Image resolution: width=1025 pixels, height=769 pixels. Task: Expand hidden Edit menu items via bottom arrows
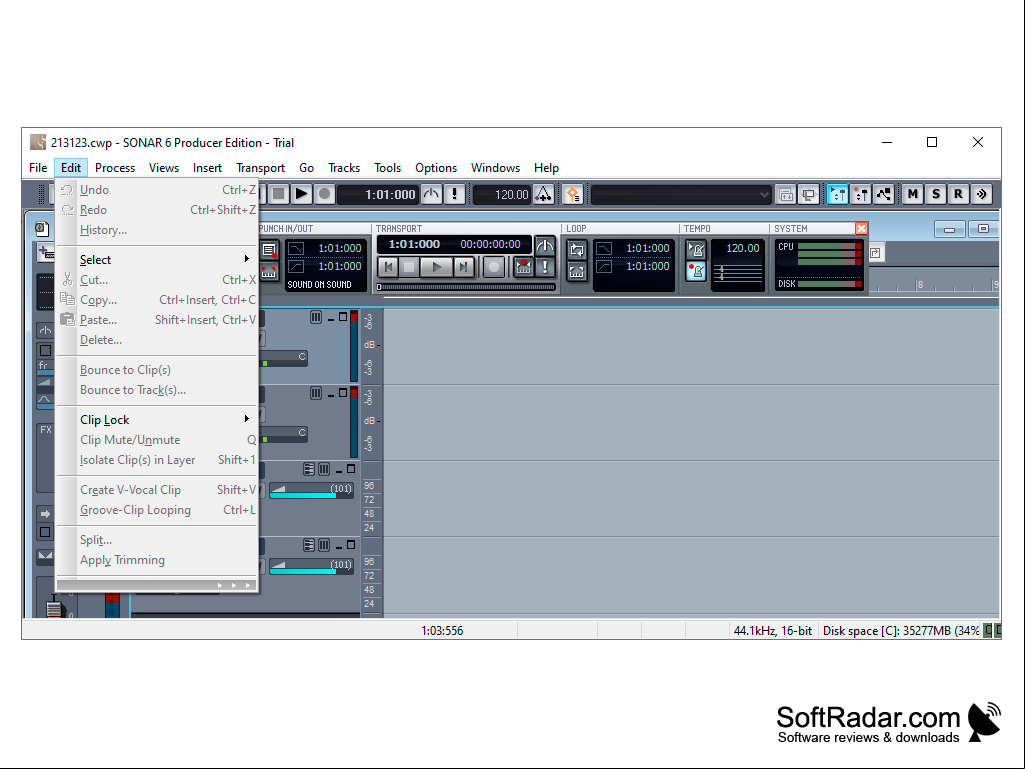[156, 585]
